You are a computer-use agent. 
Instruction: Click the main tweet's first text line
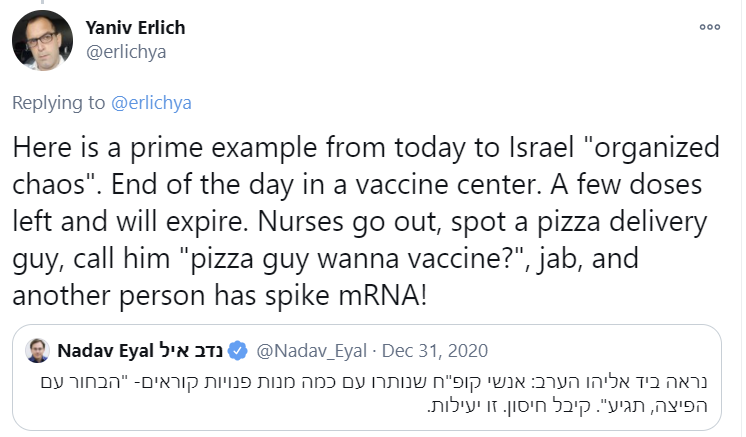(x=366, y=148)
